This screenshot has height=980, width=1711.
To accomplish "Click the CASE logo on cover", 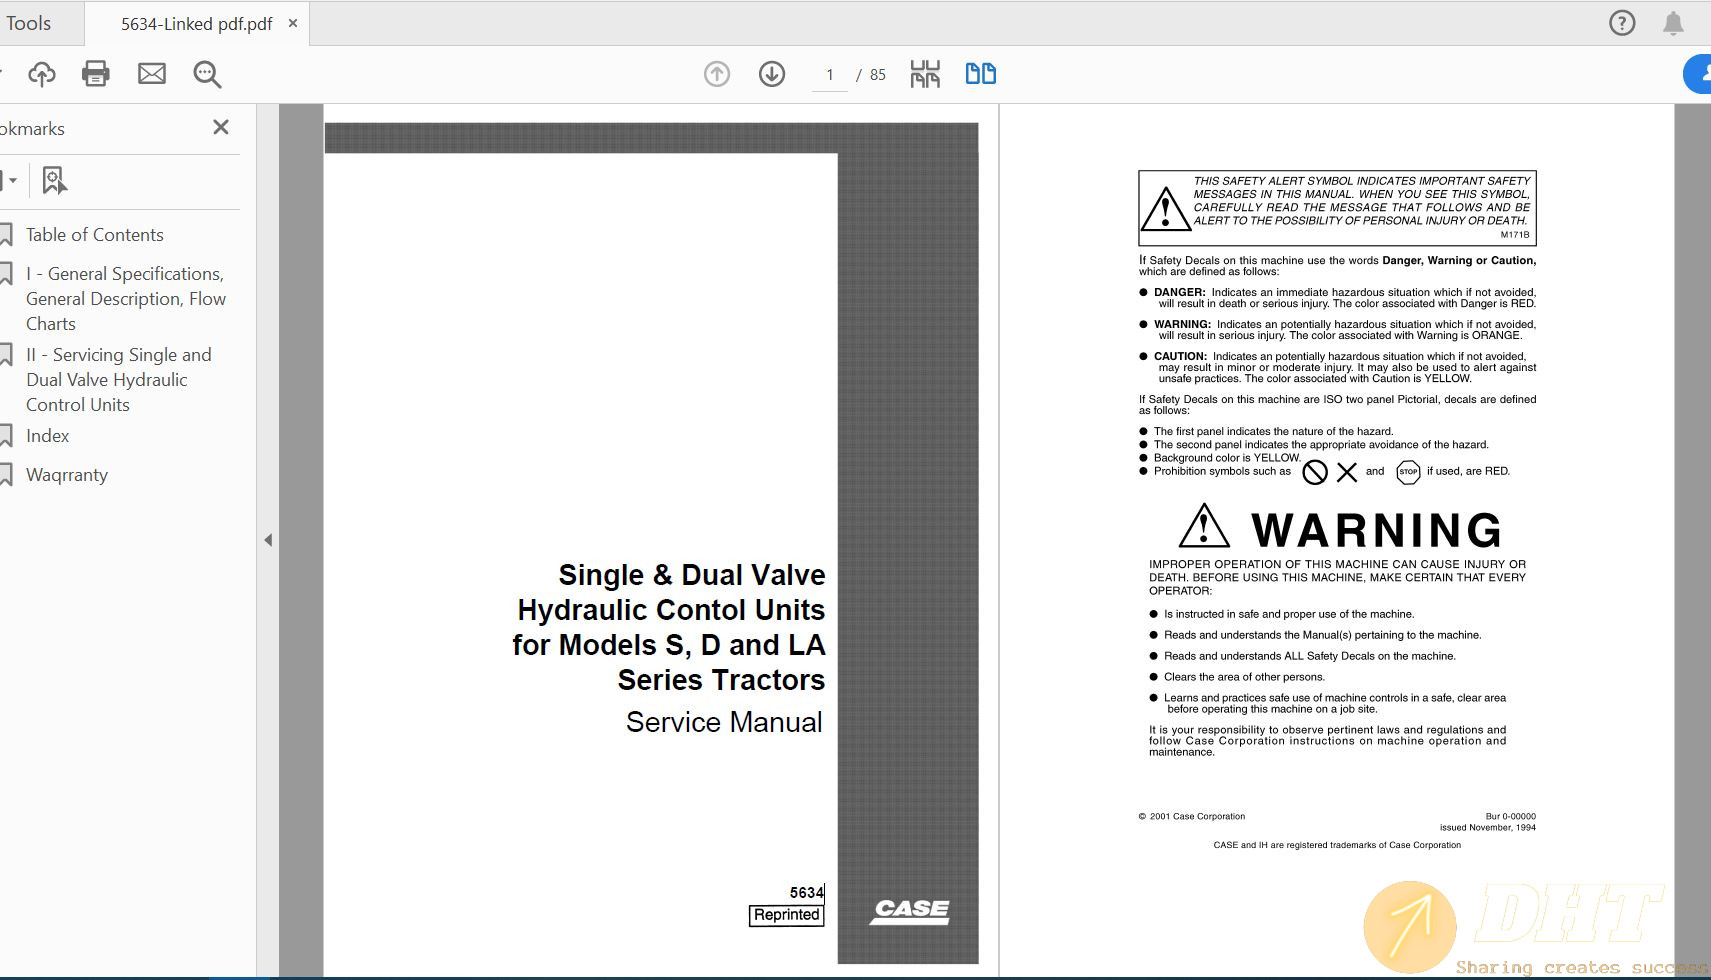I will tap(910, 910).
